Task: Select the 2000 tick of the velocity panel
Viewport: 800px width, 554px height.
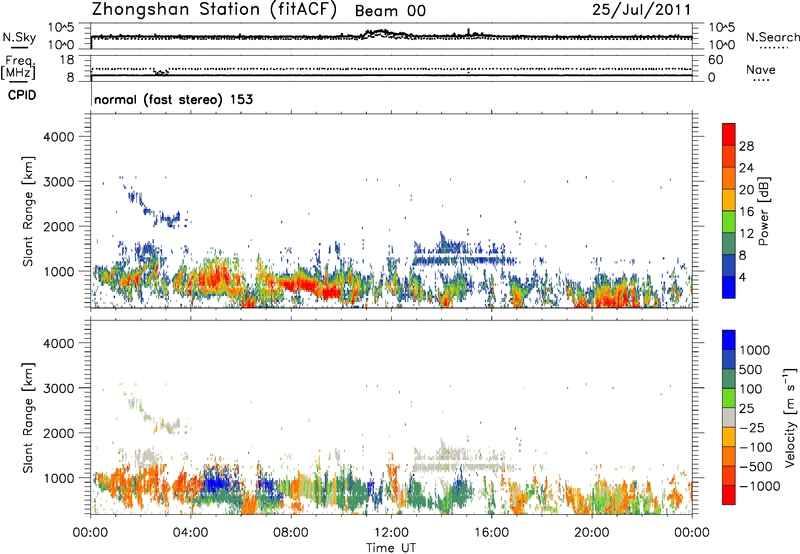Action: (x=59, y=433)
